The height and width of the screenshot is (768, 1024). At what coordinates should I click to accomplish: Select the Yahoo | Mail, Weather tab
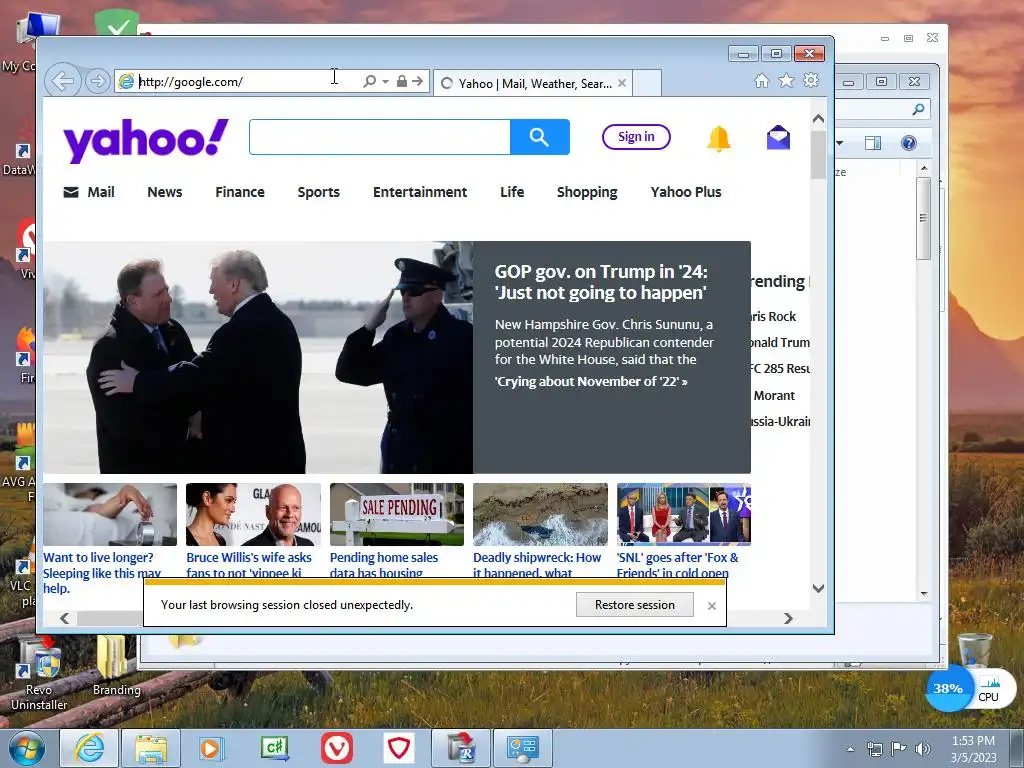pos(533,83)
